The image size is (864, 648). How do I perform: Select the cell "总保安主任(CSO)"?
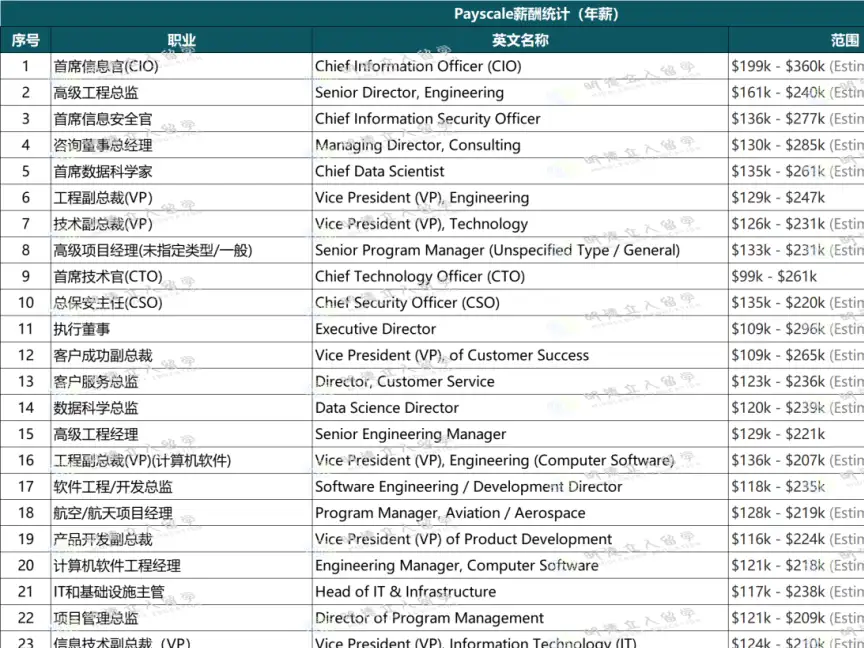pos(181,303)
